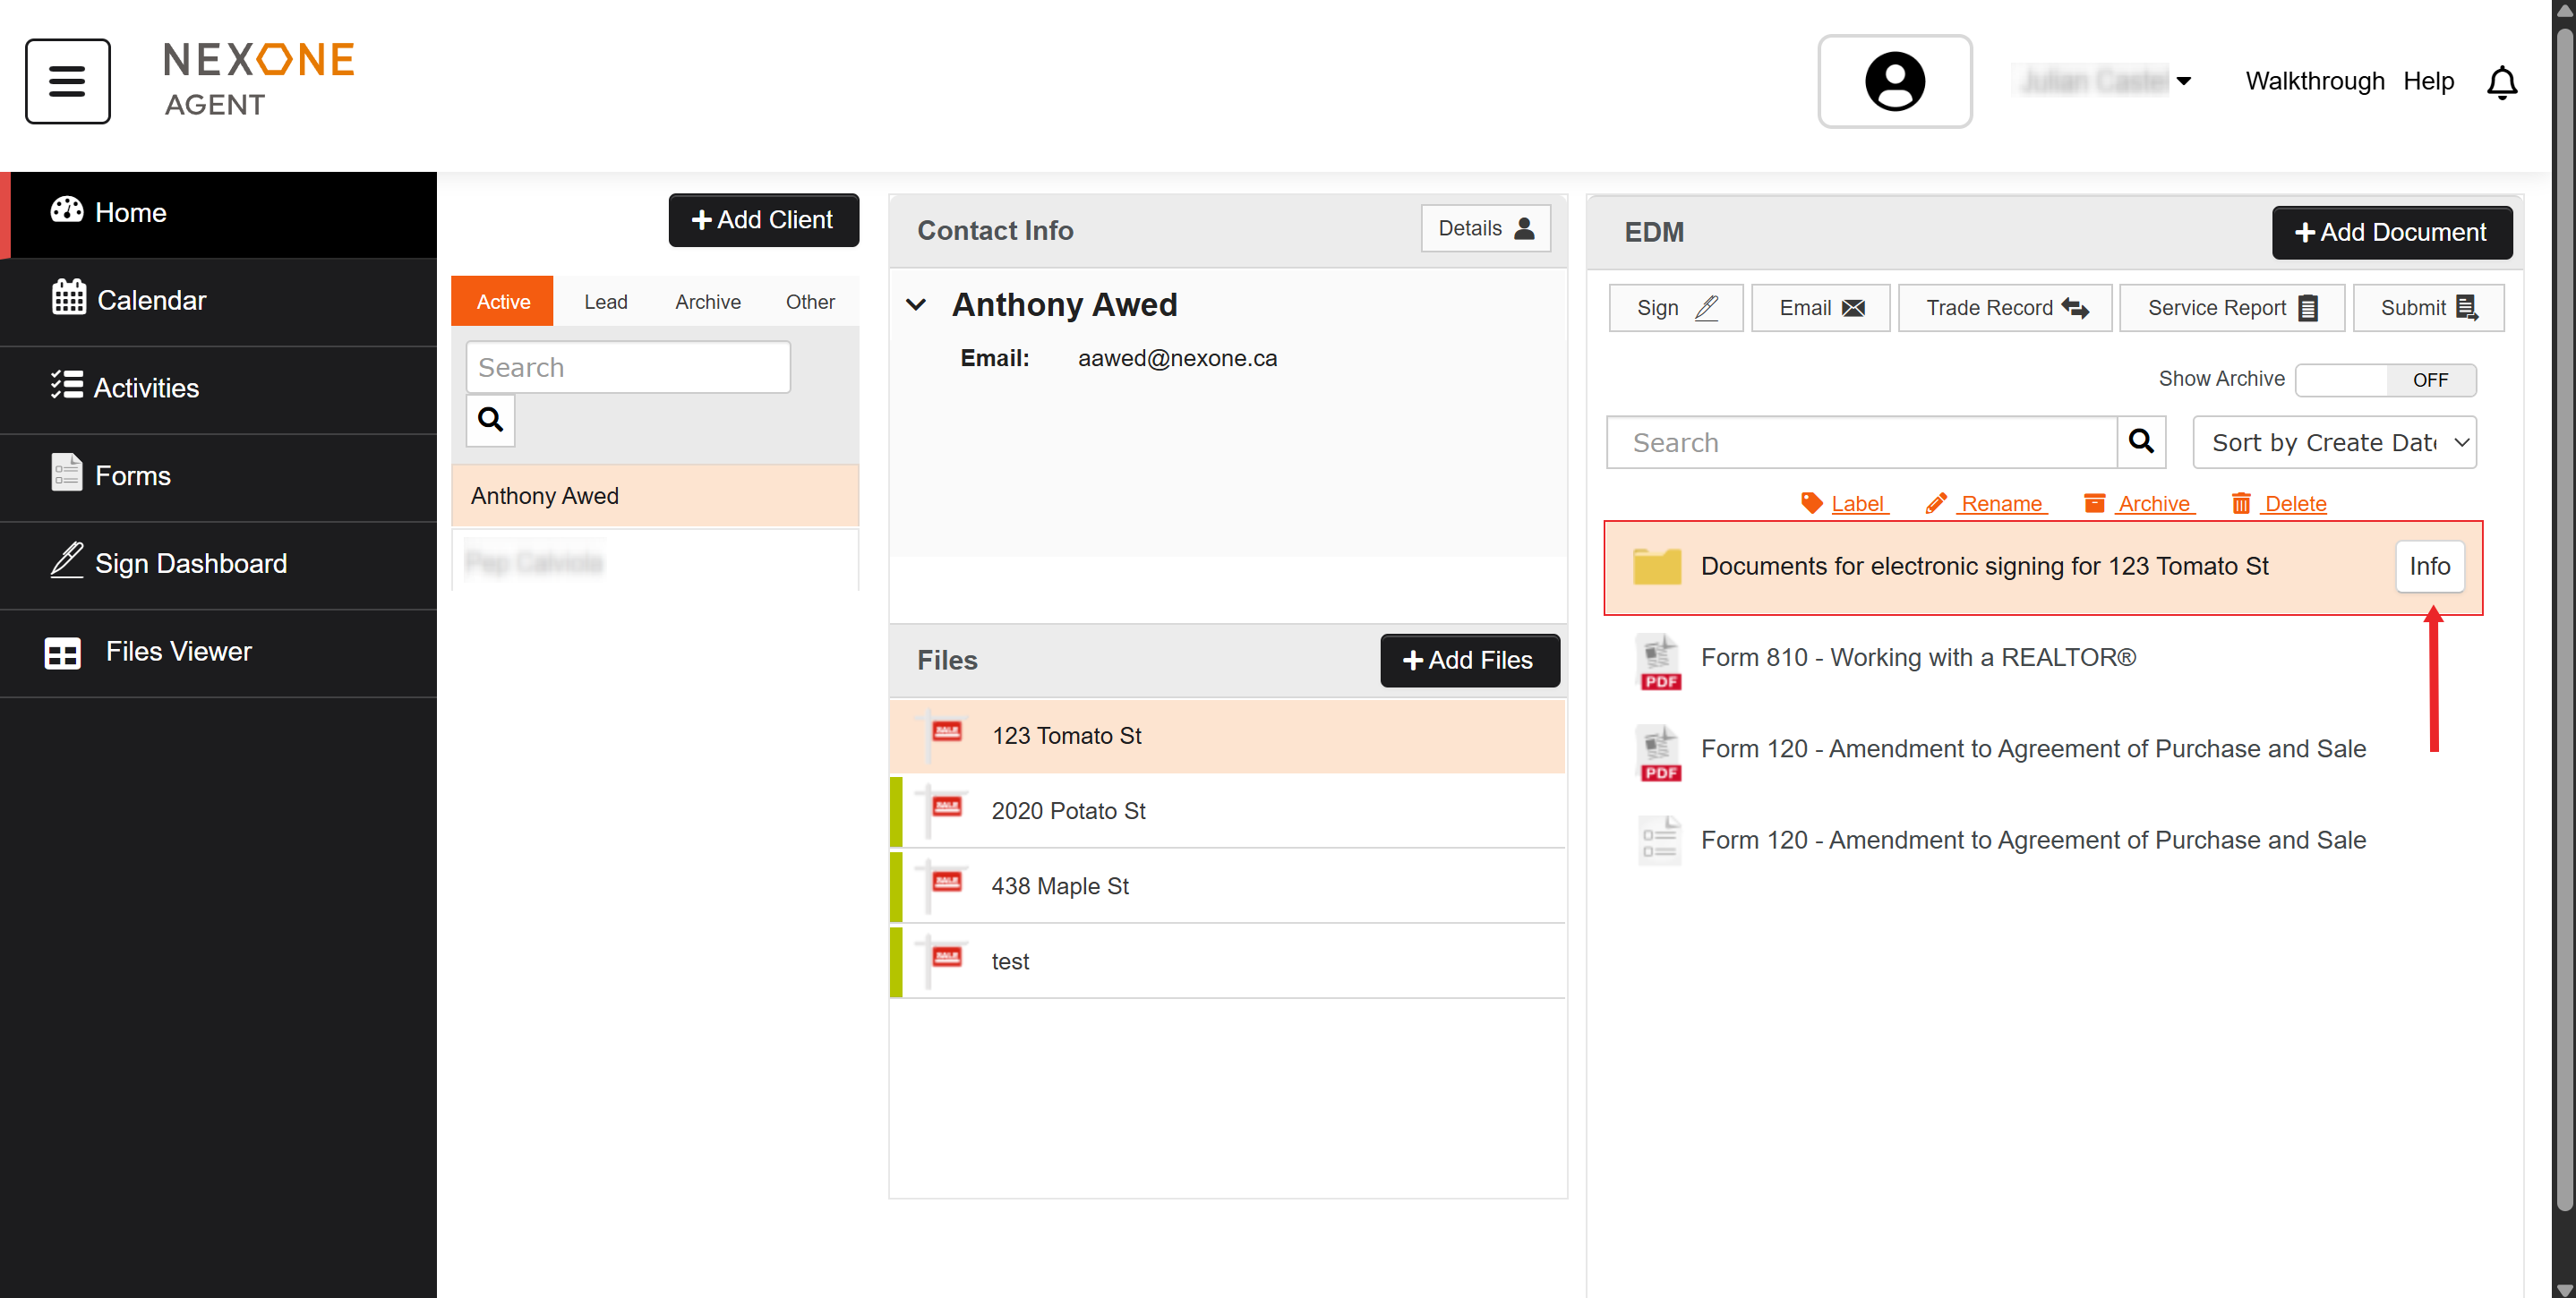Viewport: 2576px width, 1298px height.
Task: Click the Add Document button
Action: (x=2391, y=232)
